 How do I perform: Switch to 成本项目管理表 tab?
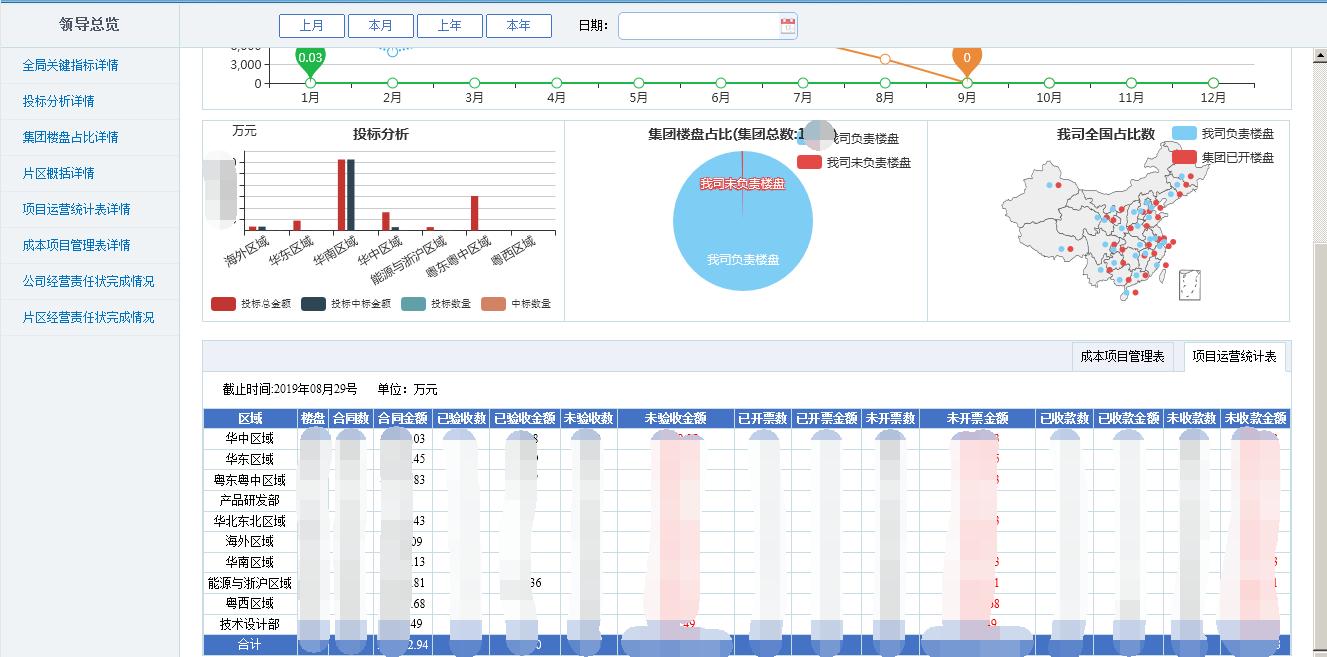(1122, 357)
